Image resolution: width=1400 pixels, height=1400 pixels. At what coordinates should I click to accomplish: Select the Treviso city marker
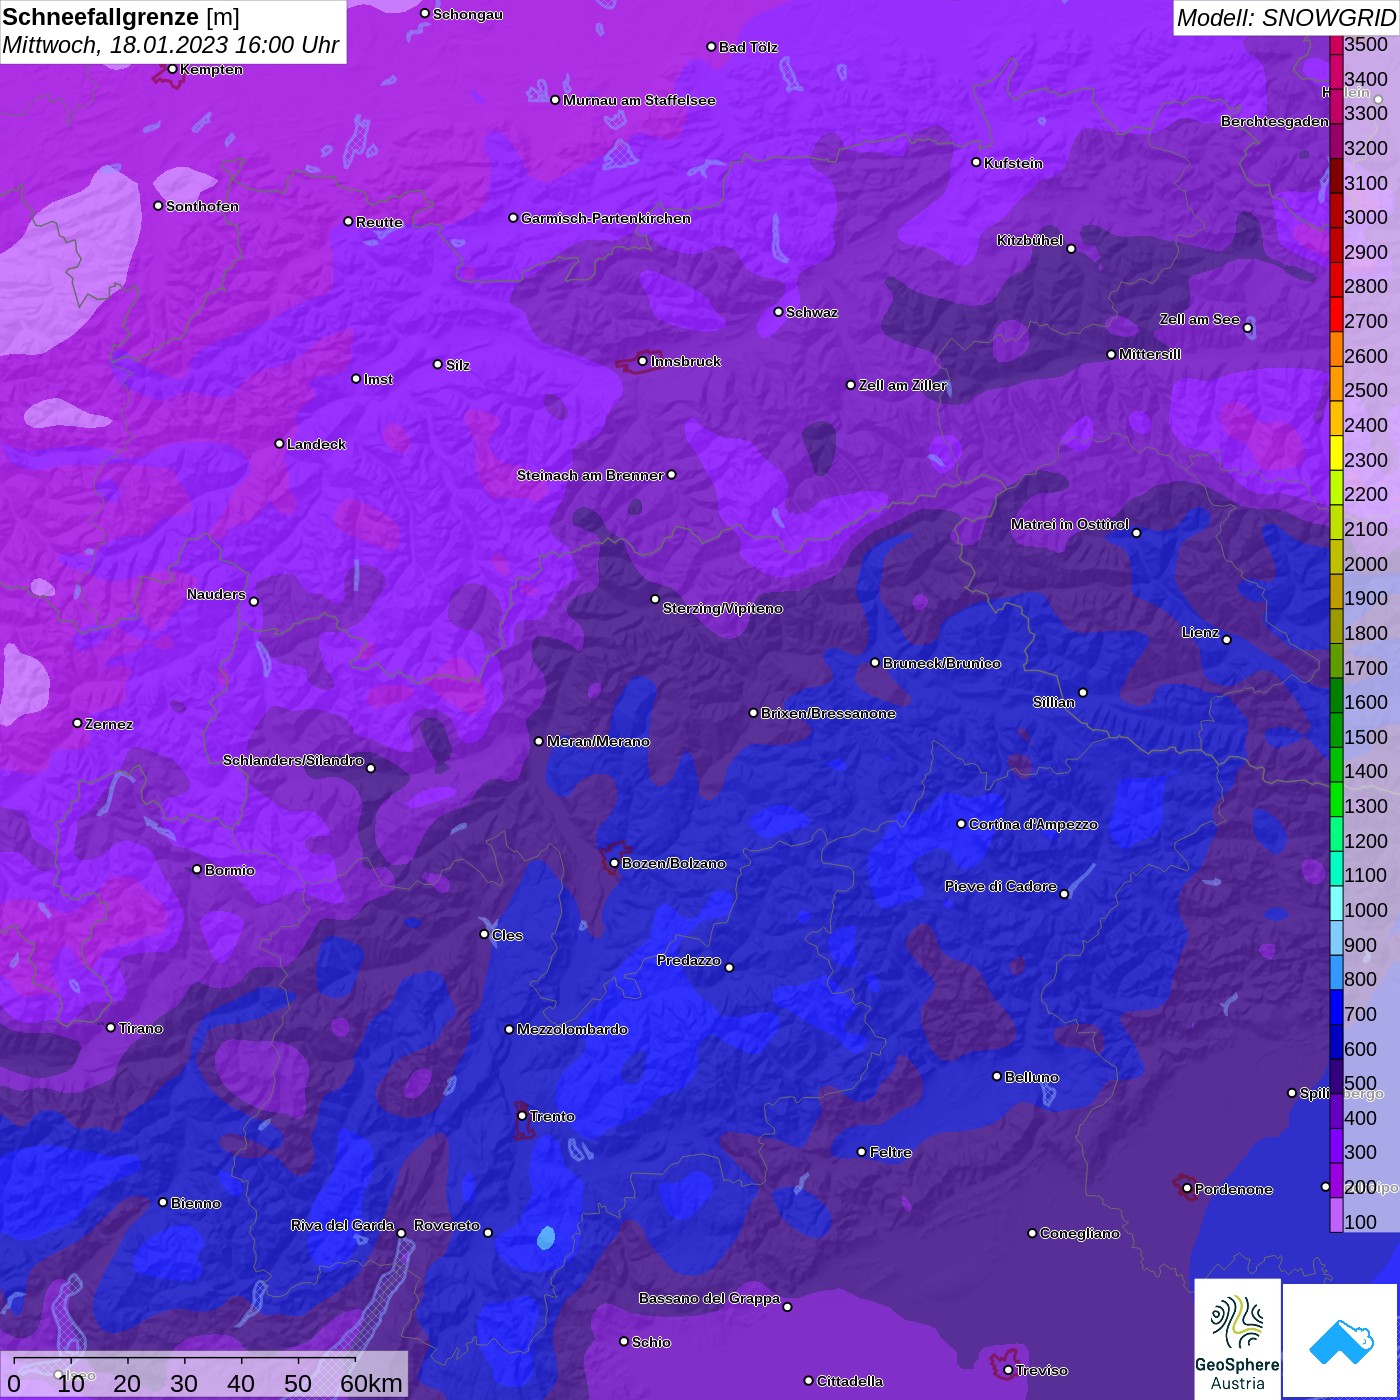coord(1008,1370)
